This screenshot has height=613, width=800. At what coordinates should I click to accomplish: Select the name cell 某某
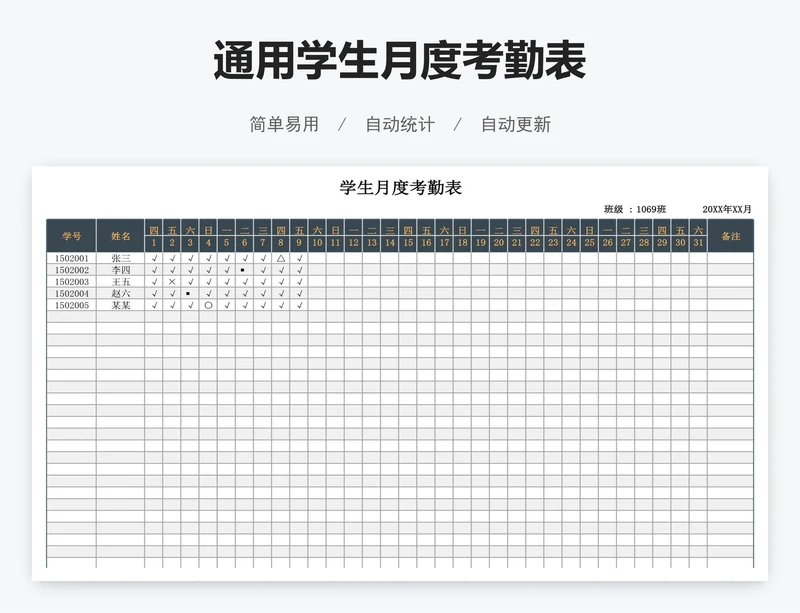[120, 305]
